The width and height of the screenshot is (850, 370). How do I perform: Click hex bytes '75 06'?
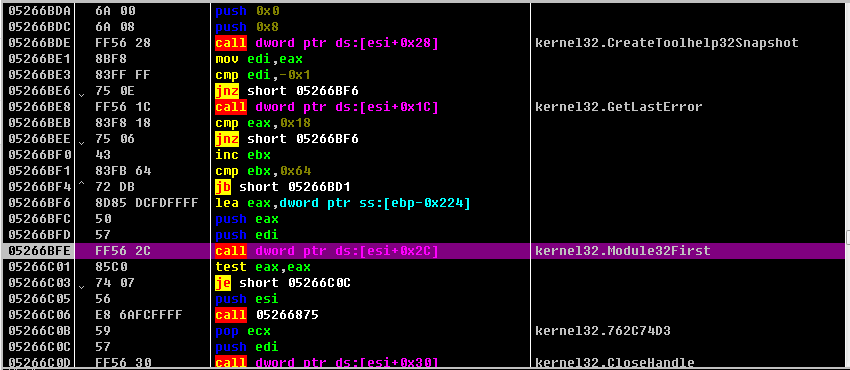[115, 139]
